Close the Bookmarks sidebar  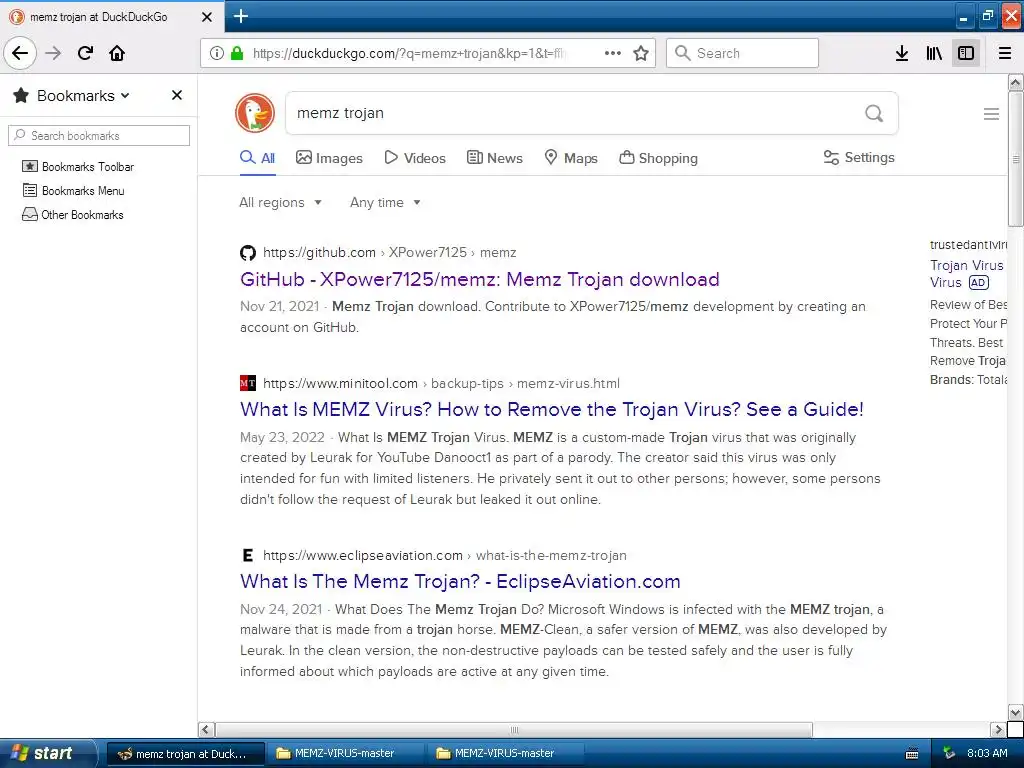pos(176,95)
